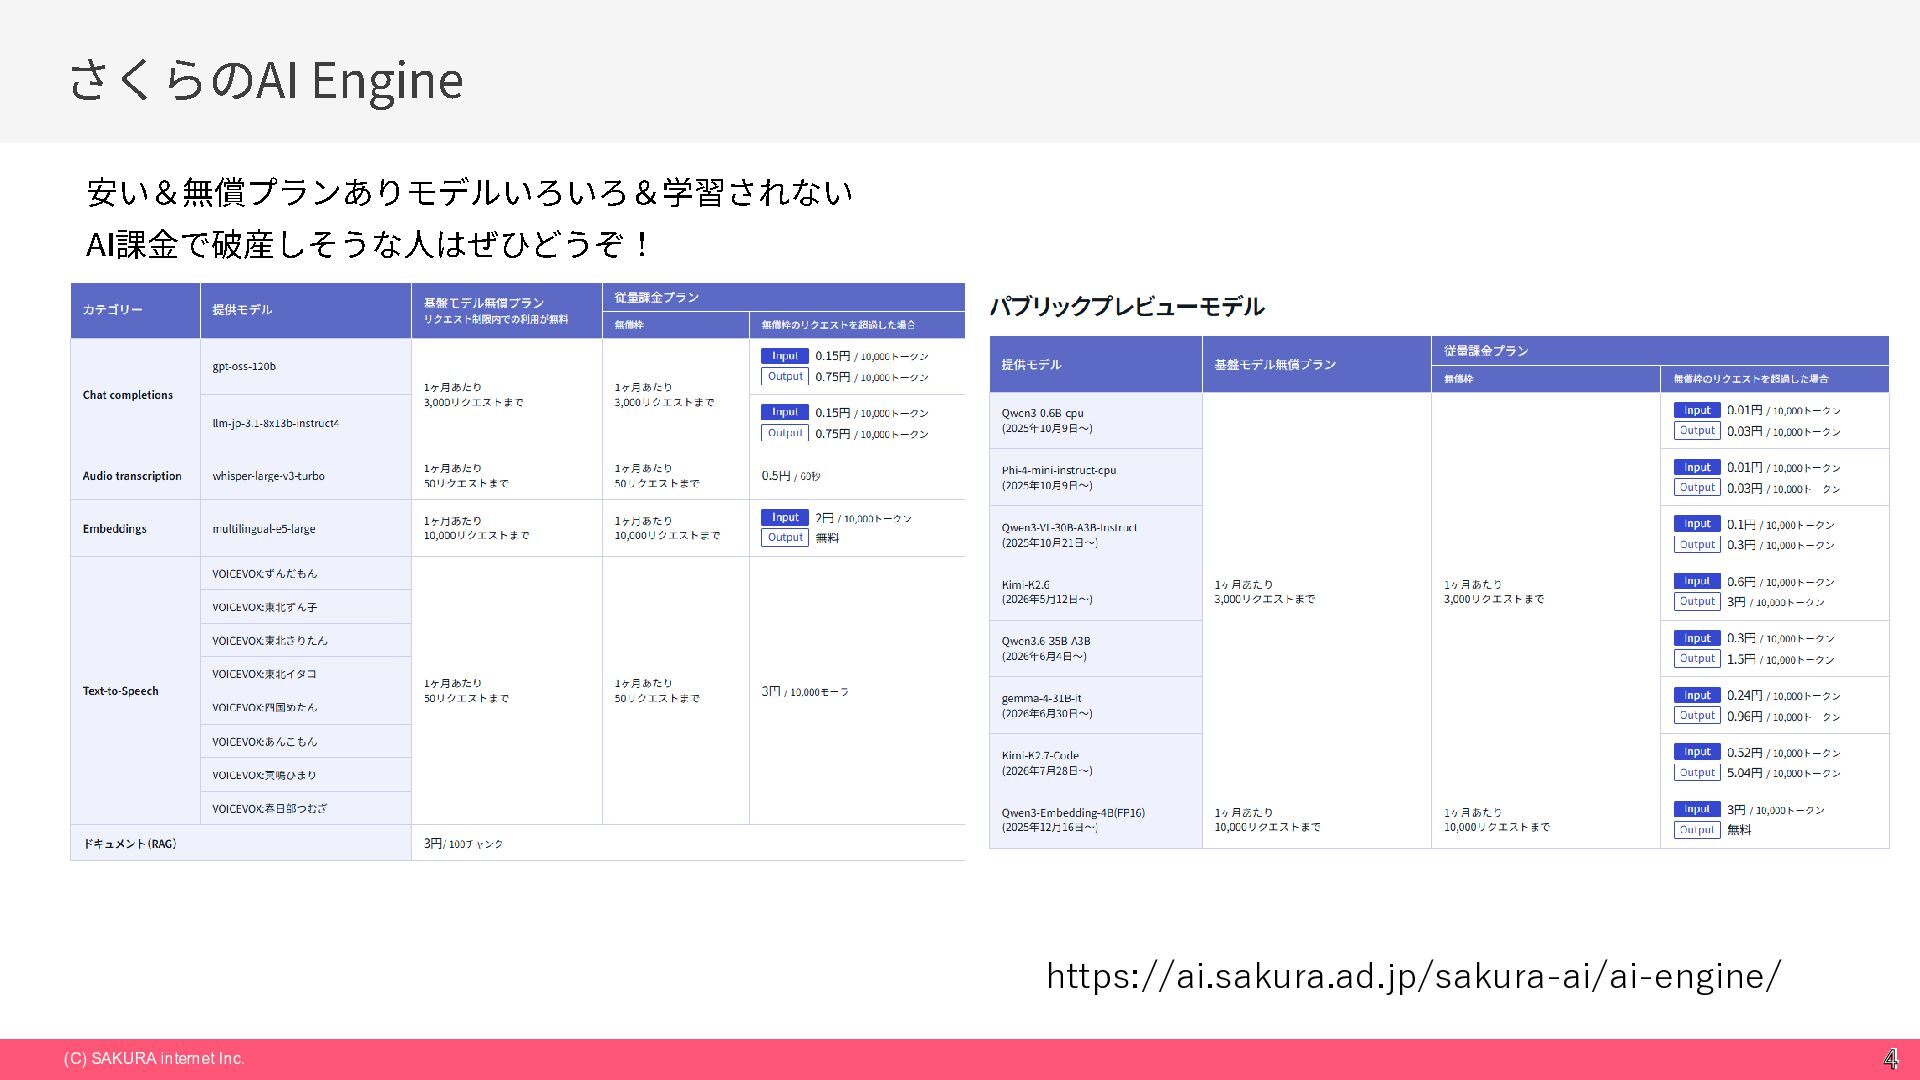Click the Output badge for multilingual-e5-large
This screenshot has width=1920, height=1080.
[x=785, y=538]
